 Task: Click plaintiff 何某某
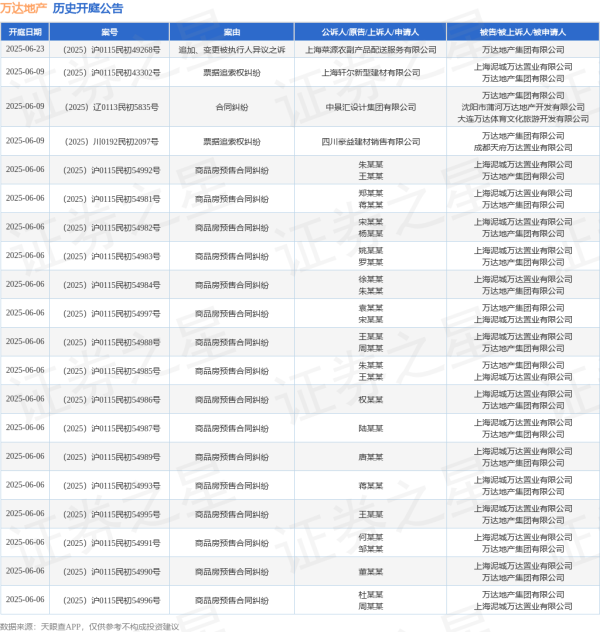tap(370, 537)
